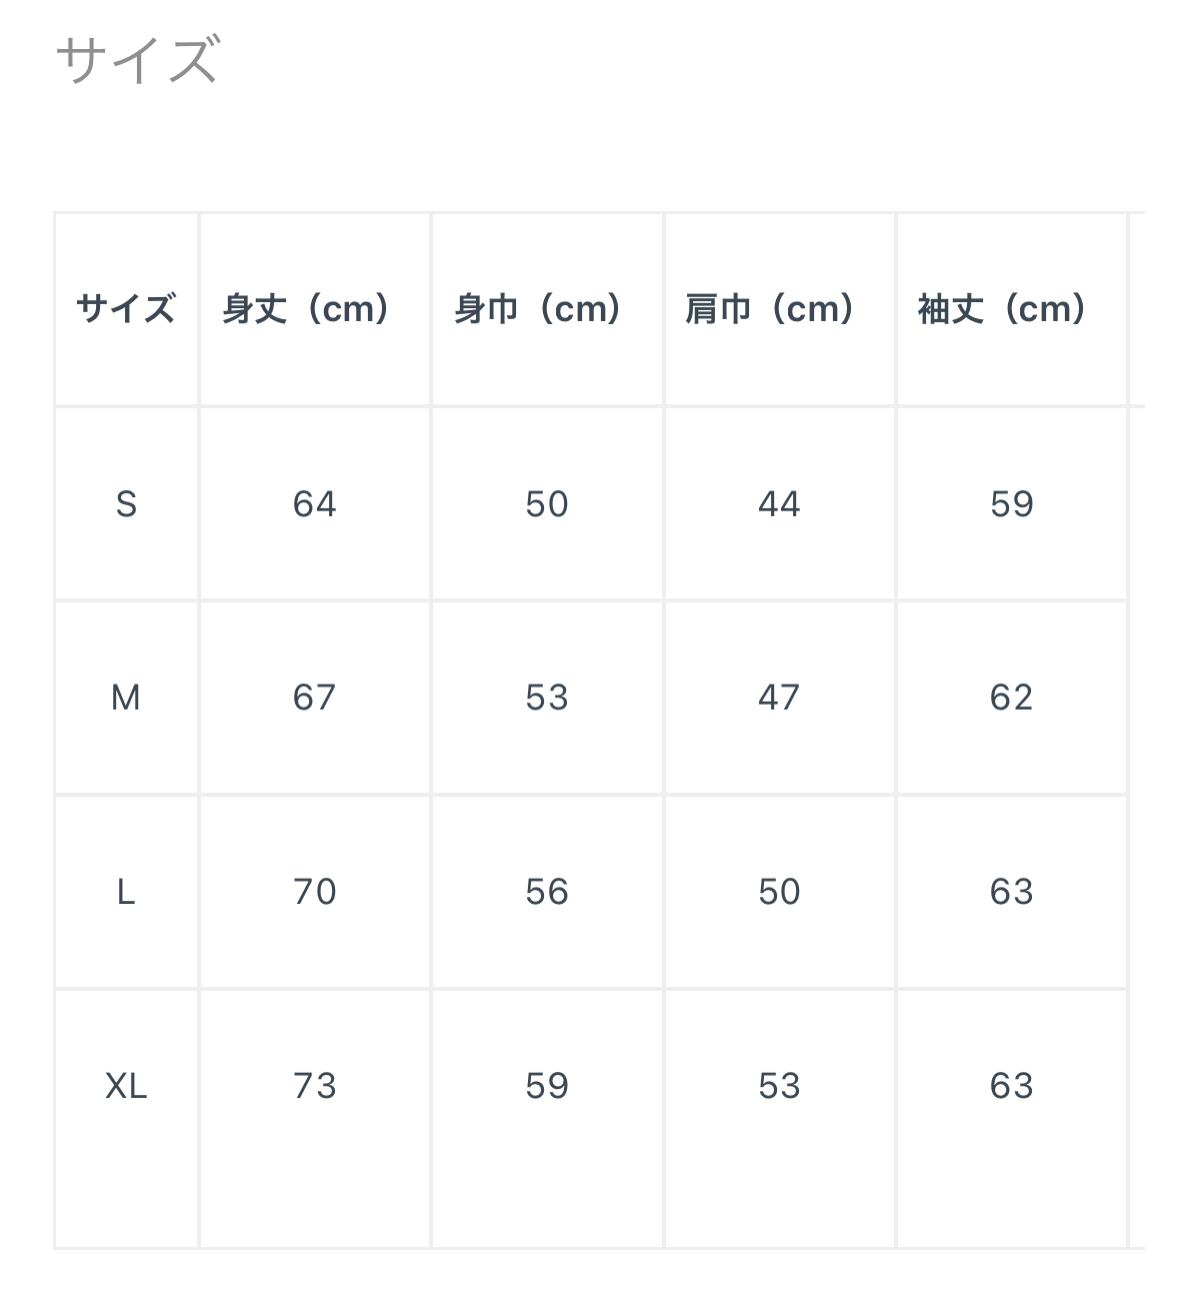Click the 47 value in M row
This screenshot has width=1192, height=1290.
click(x=779, y=697)
